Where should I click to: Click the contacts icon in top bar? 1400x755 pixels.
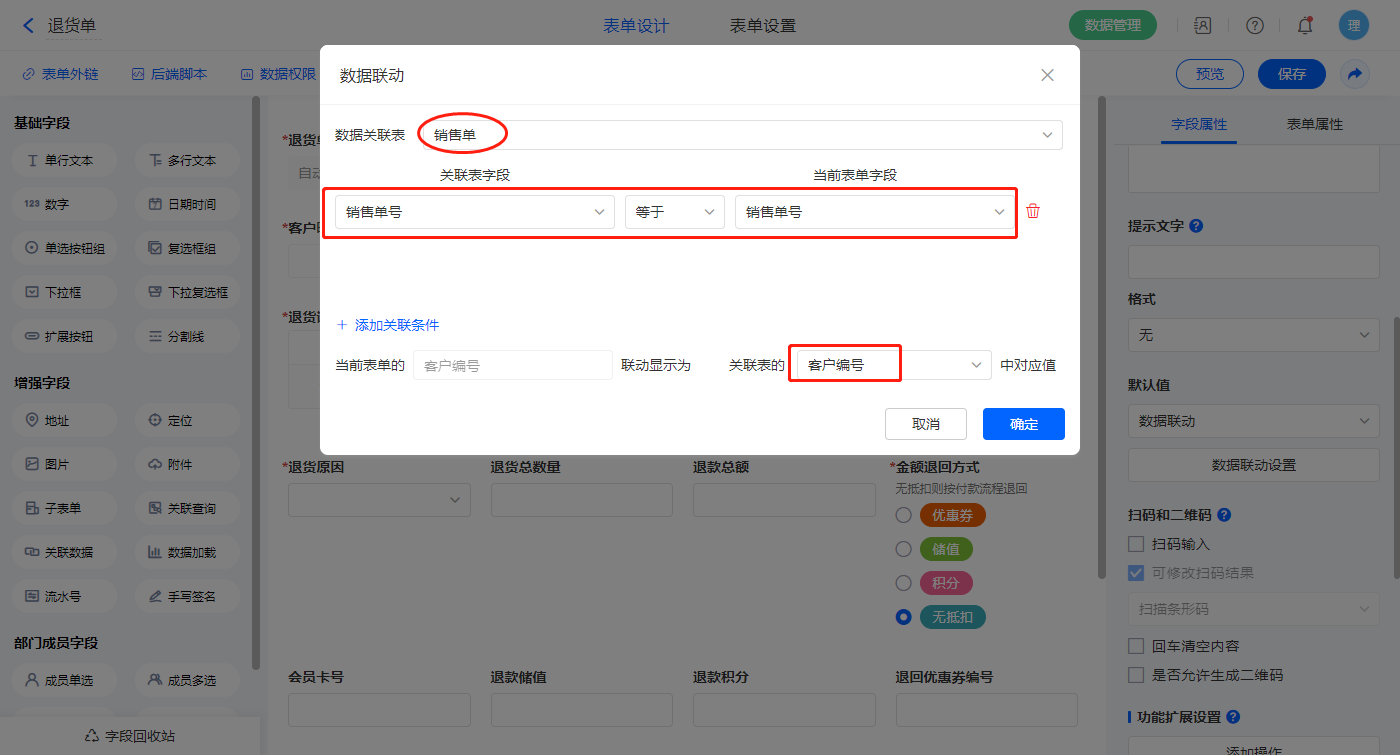point(1203,26)
